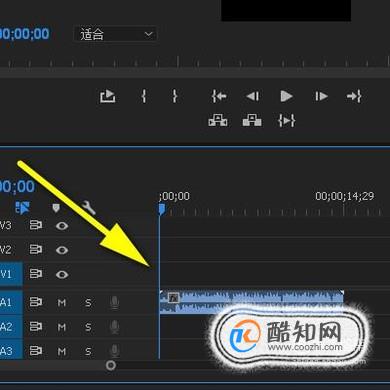Solo audio track A3

[88, 351]
